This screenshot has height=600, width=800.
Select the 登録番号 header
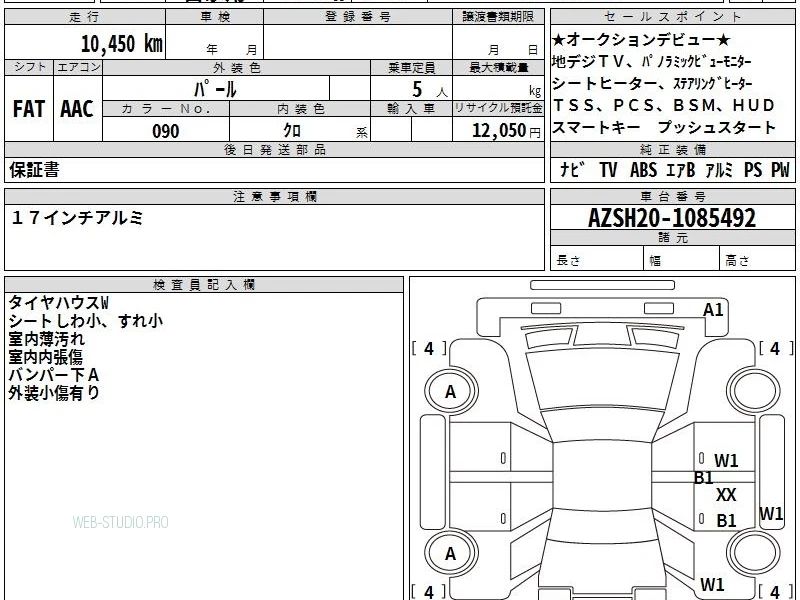coord(358,17)
